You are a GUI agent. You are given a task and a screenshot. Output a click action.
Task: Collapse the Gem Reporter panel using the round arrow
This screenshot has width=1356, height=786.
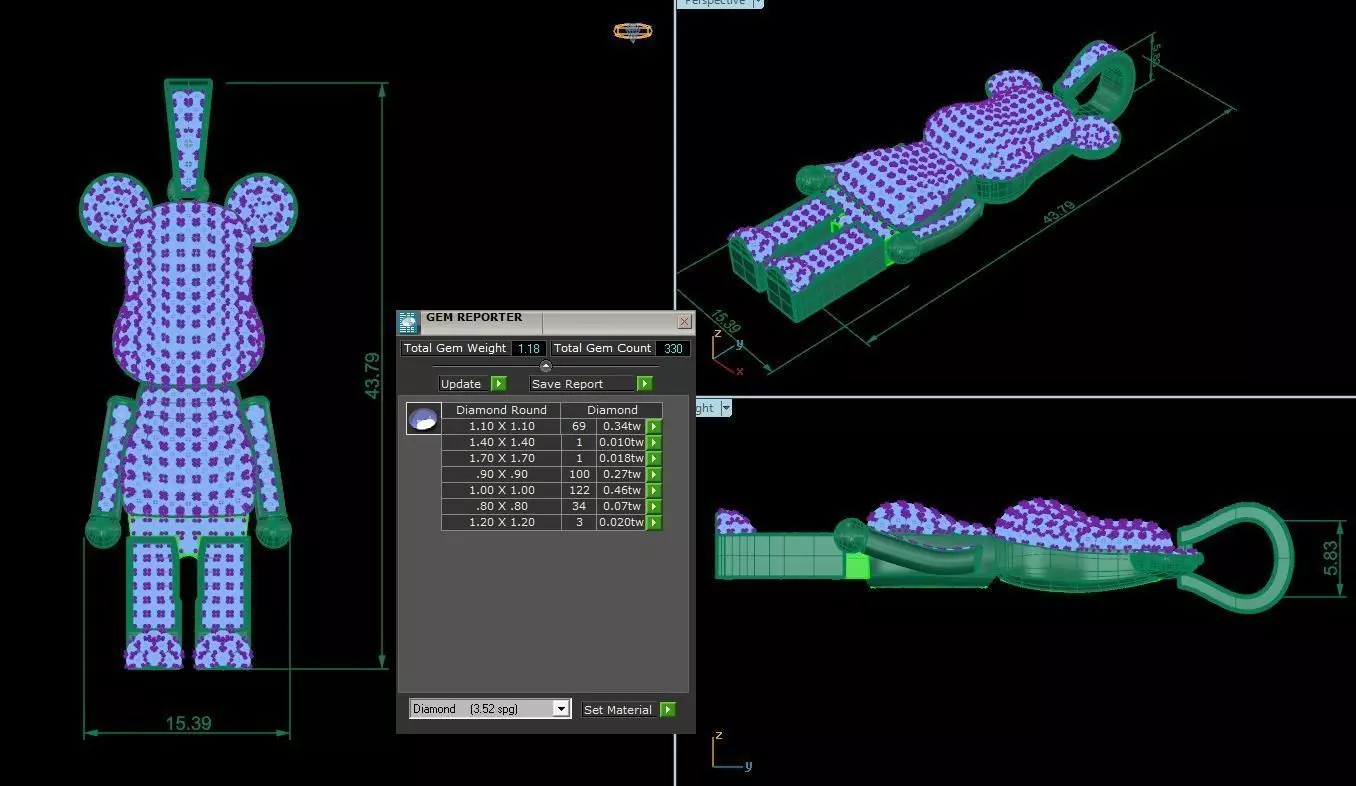tap(546, 366)
